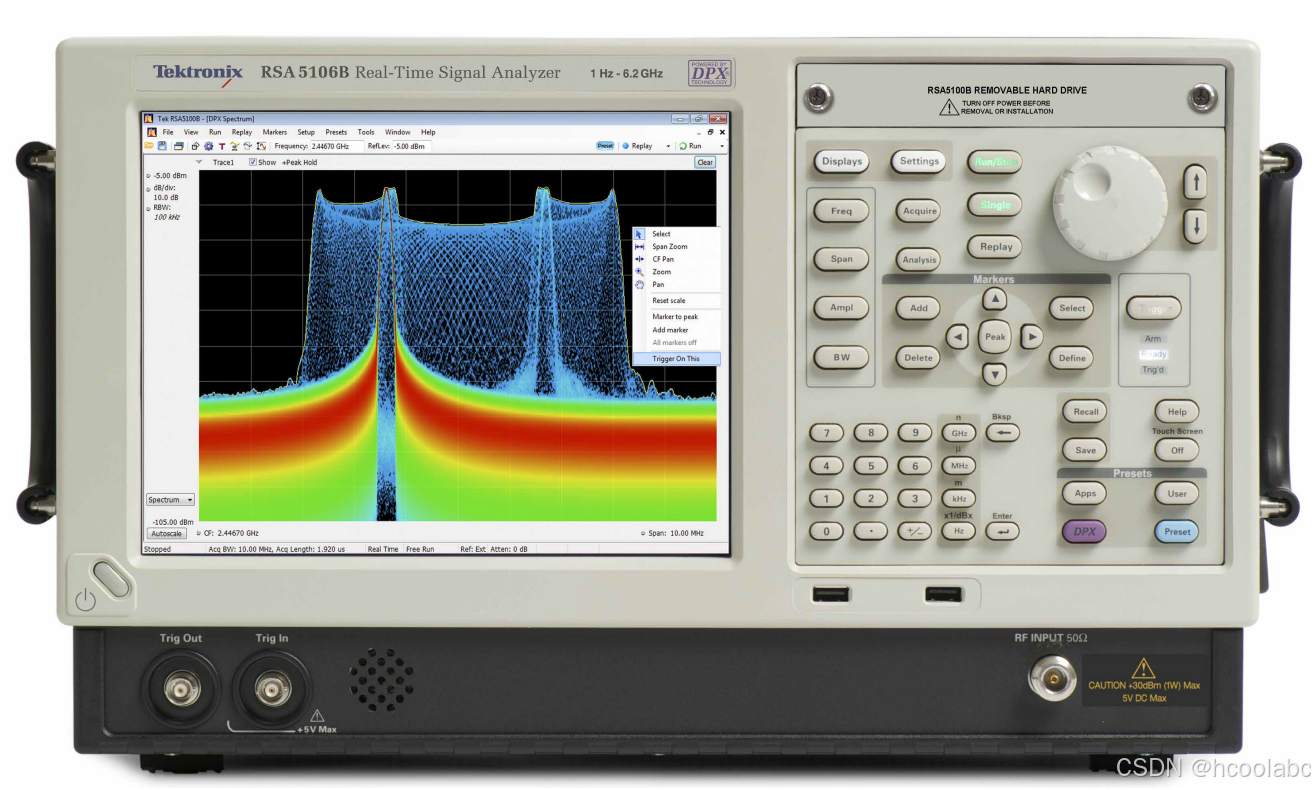
Task: Click the plus/minus sign keypad key
Action: [914, 532]
